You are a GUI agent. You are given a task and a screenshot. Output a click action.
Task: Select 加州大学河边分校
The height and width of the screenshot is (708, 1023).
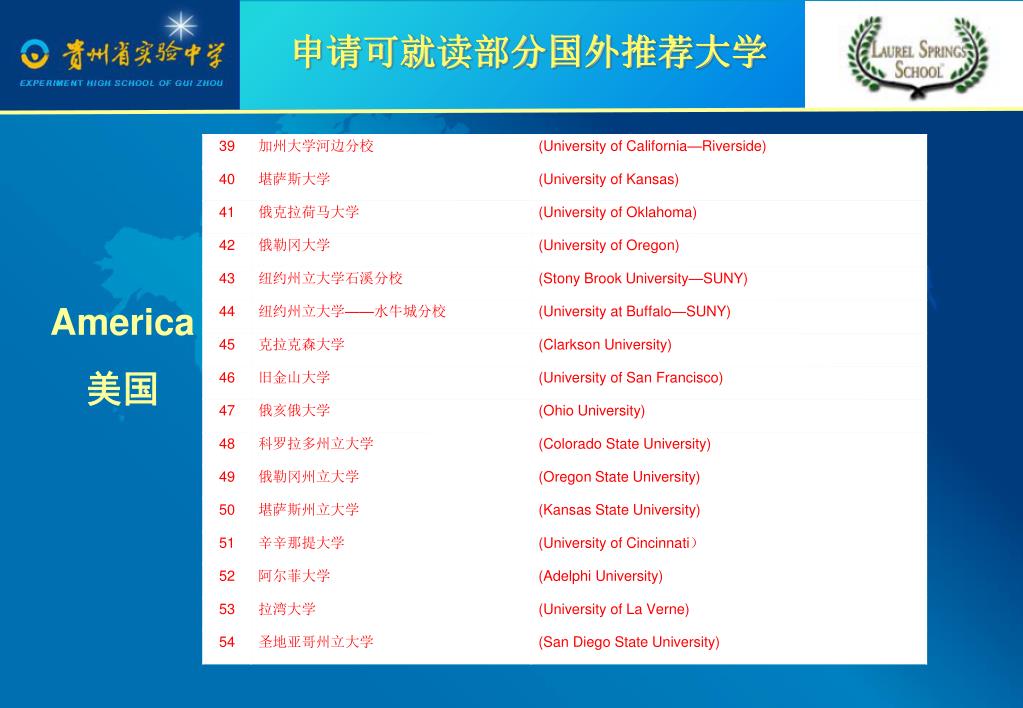316,146
